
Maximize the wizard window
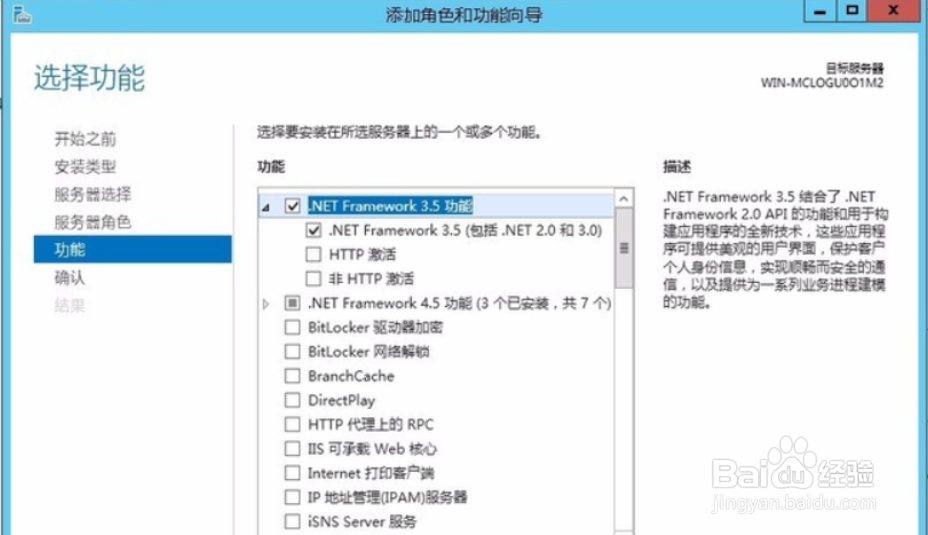[x=852, y=11]
